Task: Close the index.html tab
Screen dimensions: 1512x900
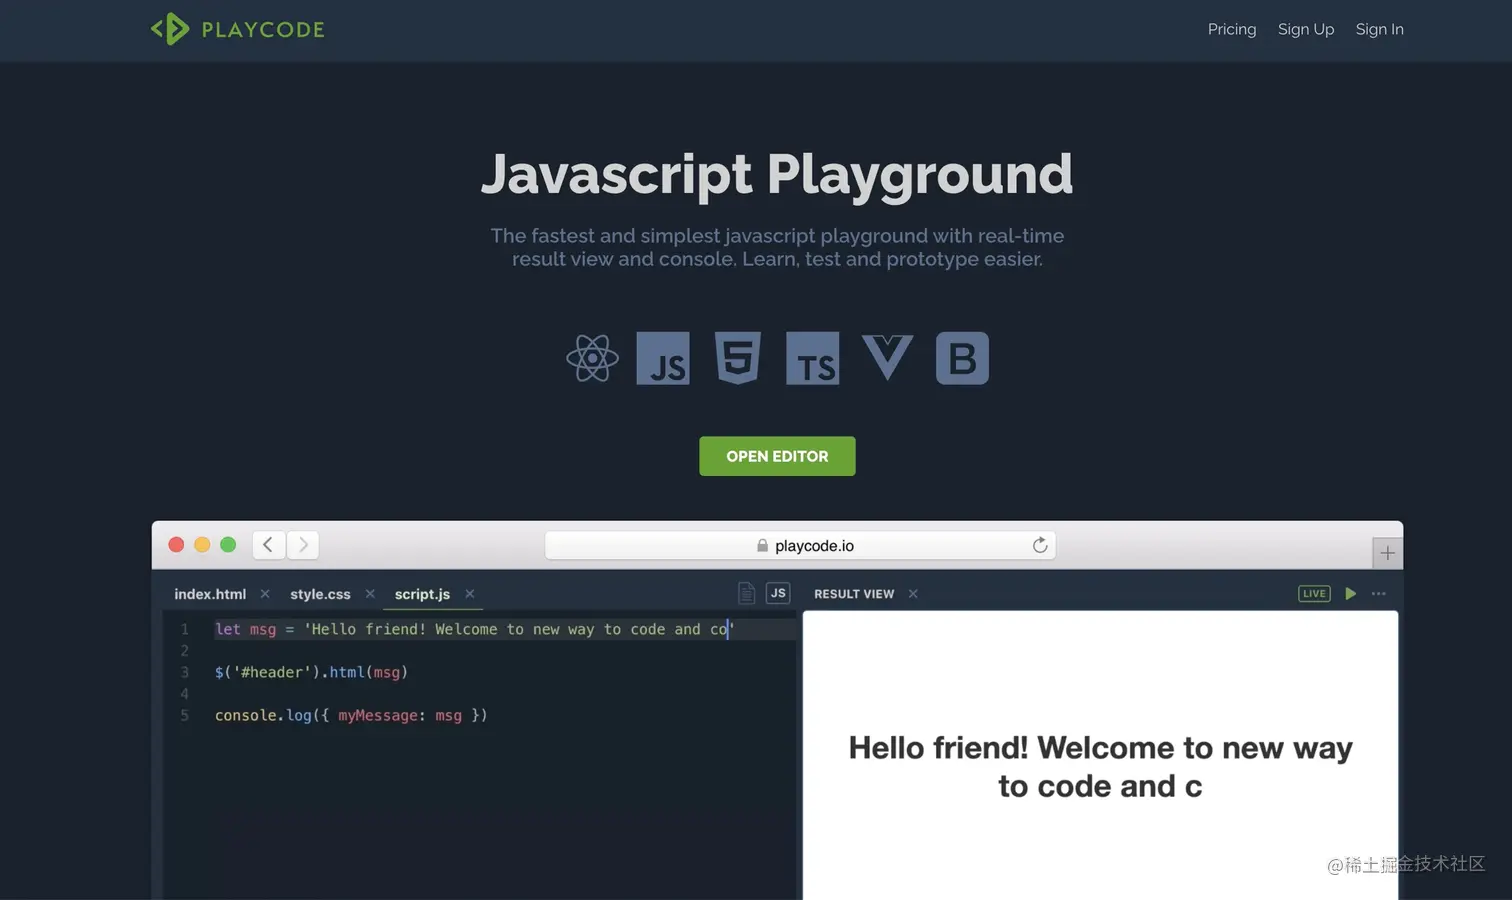Action: pos(265,594)
